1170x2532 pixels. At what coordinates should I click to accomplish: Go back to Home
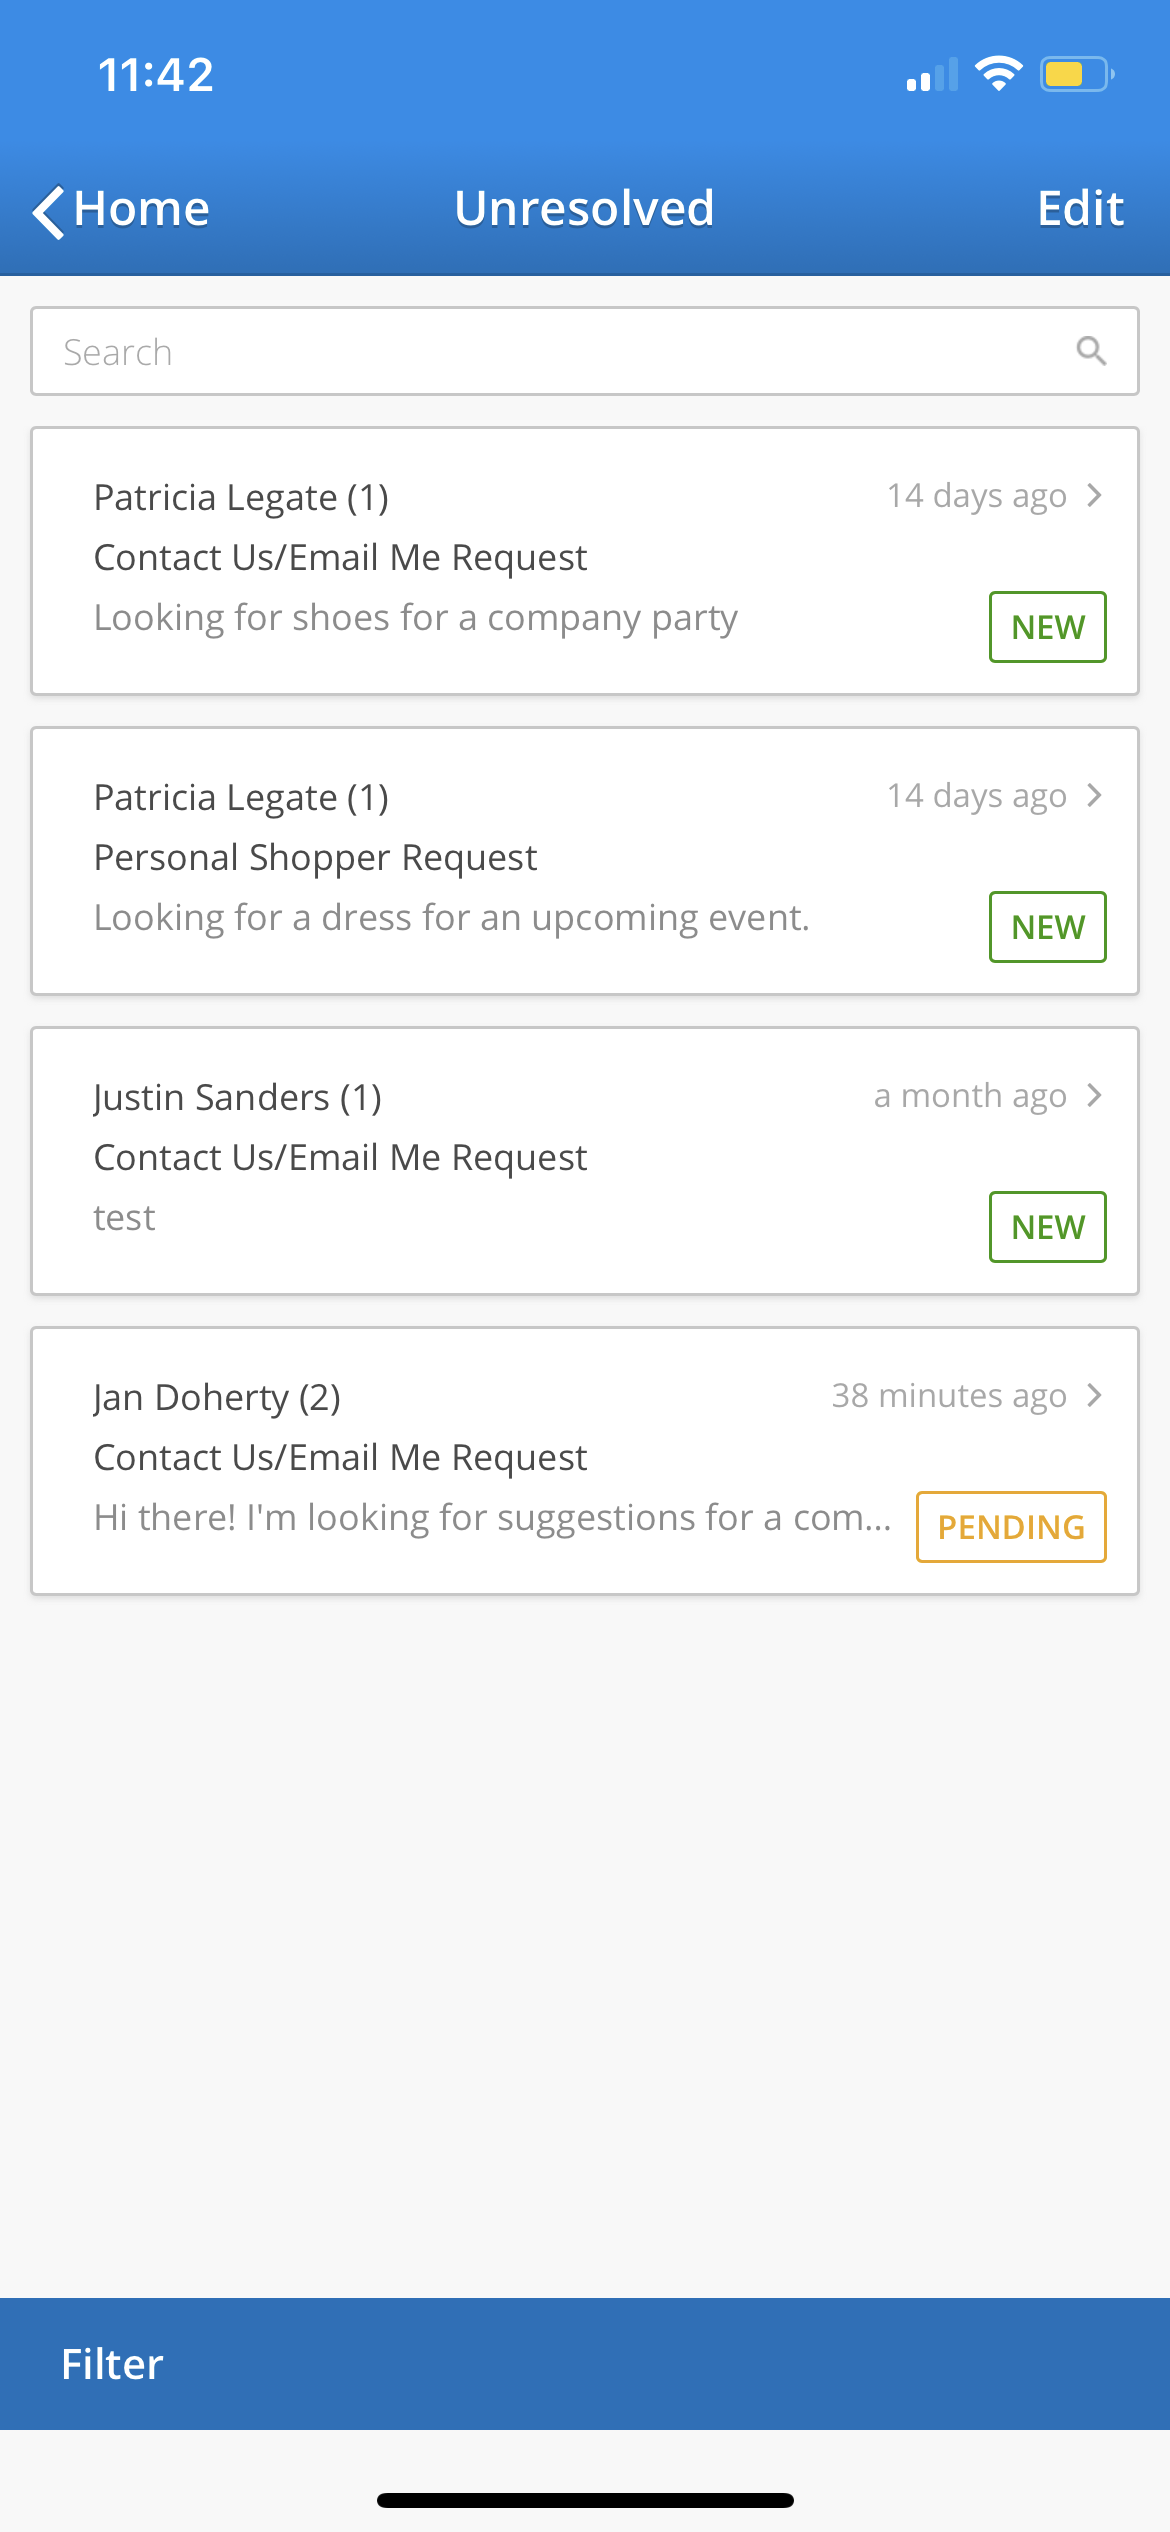[141, 209]
